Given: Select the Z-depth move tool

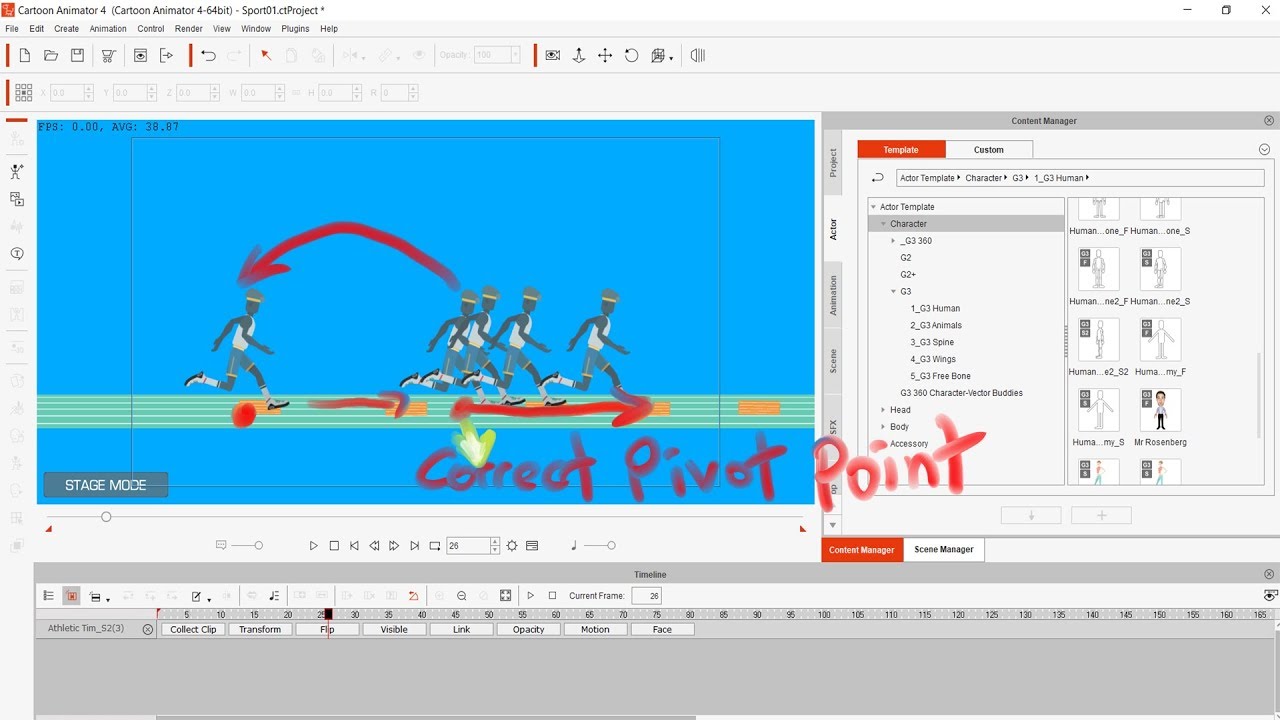Looking at the screenshot, I should [578, 56].
